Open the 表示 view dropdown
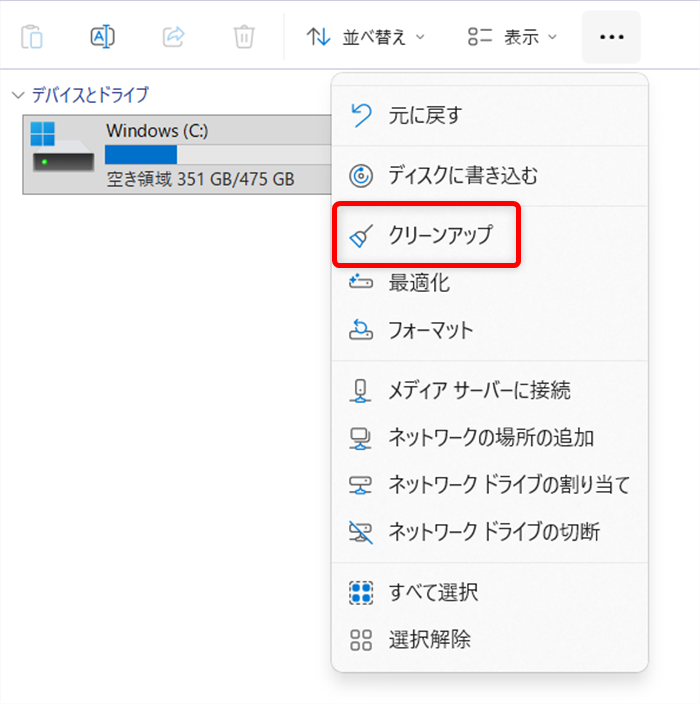700x704 pixels. (512, 37)
